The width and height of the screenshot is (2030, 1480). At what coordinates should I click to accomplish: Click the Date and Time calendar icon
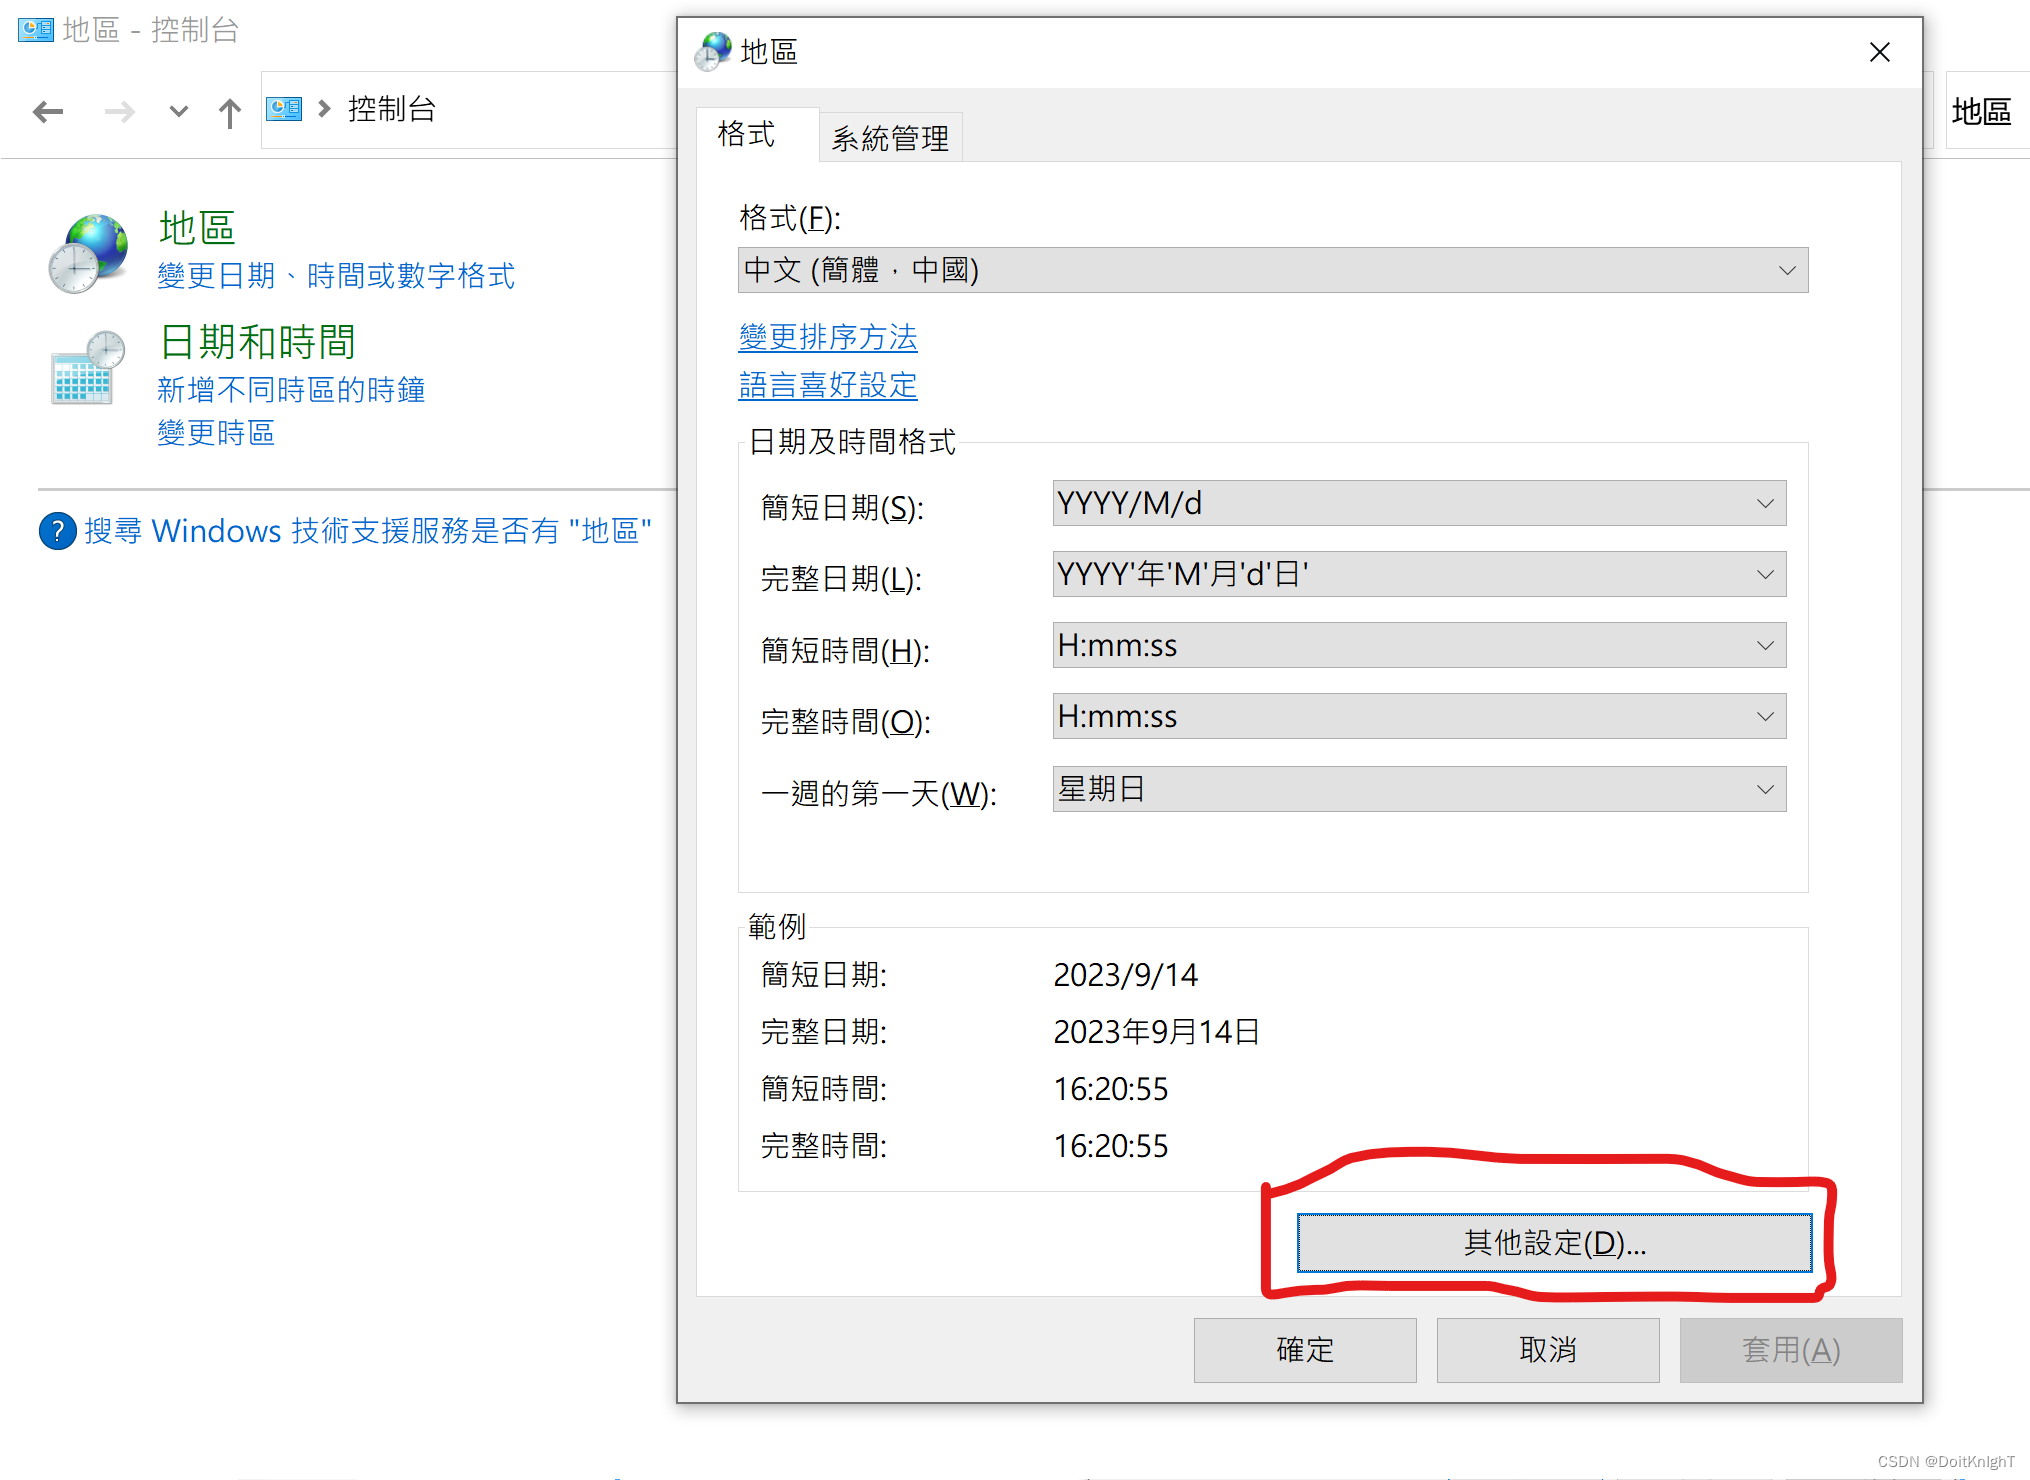coord(88,368)
